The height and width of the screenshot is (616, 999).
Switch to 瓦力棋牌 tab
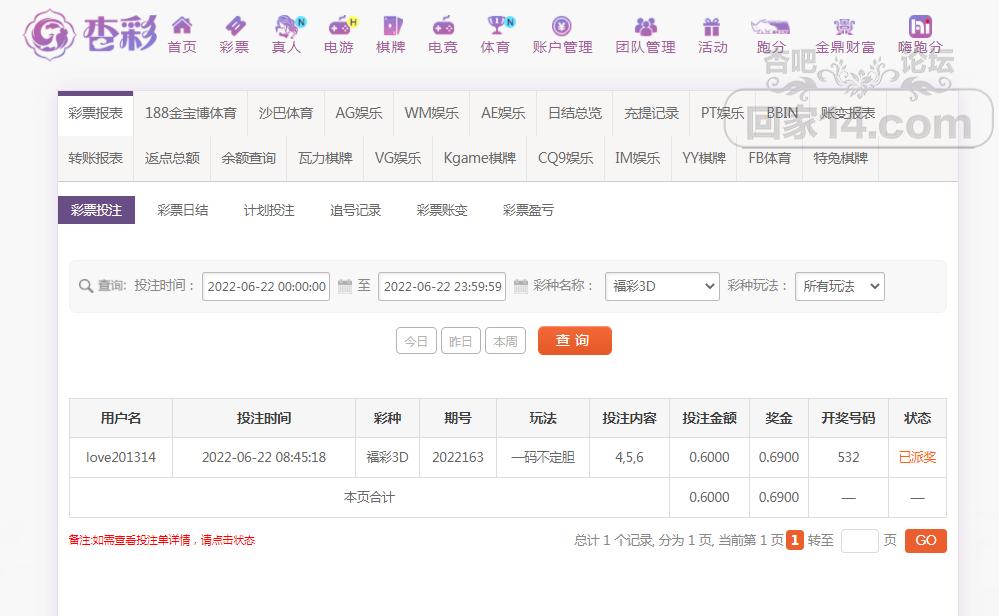click(325, 158)
